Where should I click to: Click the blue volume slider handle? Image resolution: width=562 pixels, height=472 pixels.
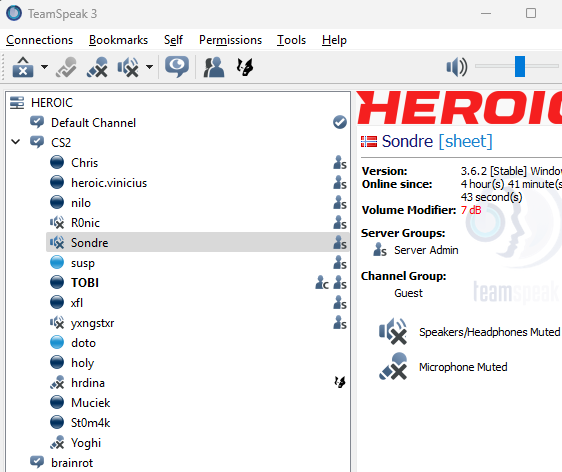520,66
